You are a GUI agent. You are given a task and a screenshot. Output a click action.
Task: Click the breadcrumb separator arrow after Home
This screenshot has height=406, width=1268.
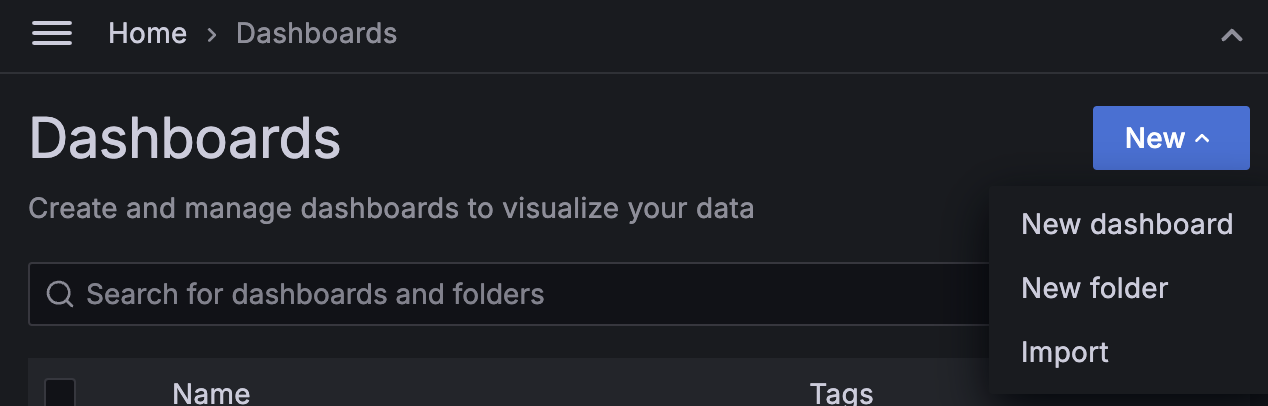(x=211, y=34)
